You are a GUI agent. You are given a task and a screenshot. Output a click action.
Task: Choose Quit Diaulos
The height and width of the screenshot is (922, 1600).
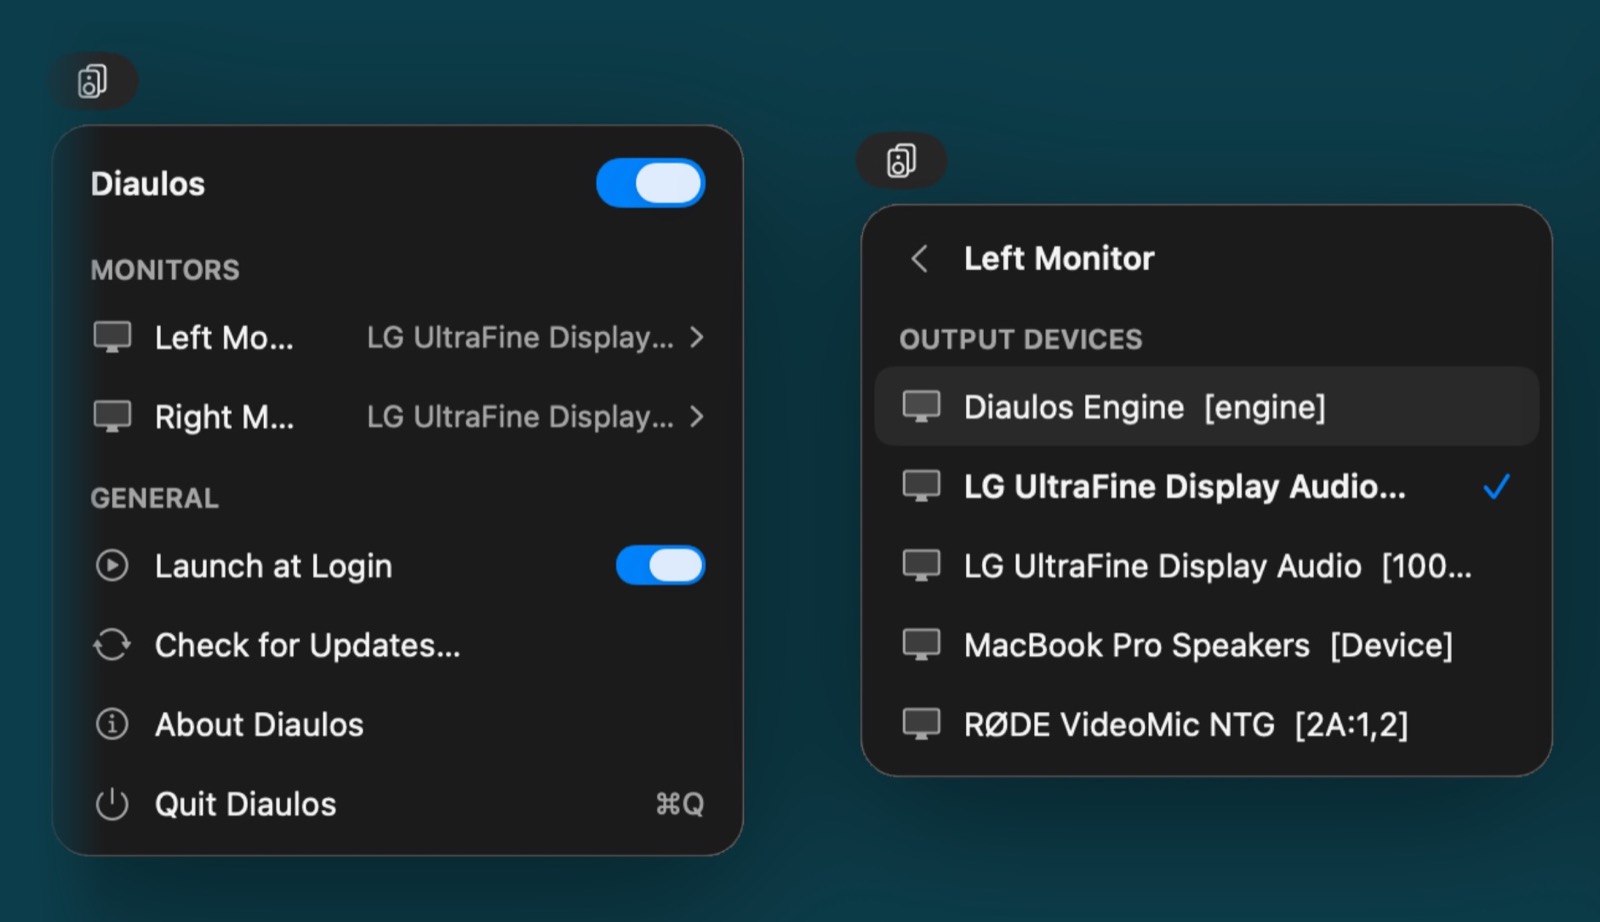pos(245,805)
